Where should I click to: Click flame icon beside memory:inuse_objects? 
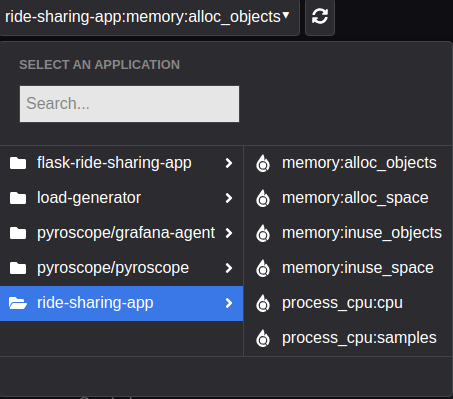(x=263, y=233)
